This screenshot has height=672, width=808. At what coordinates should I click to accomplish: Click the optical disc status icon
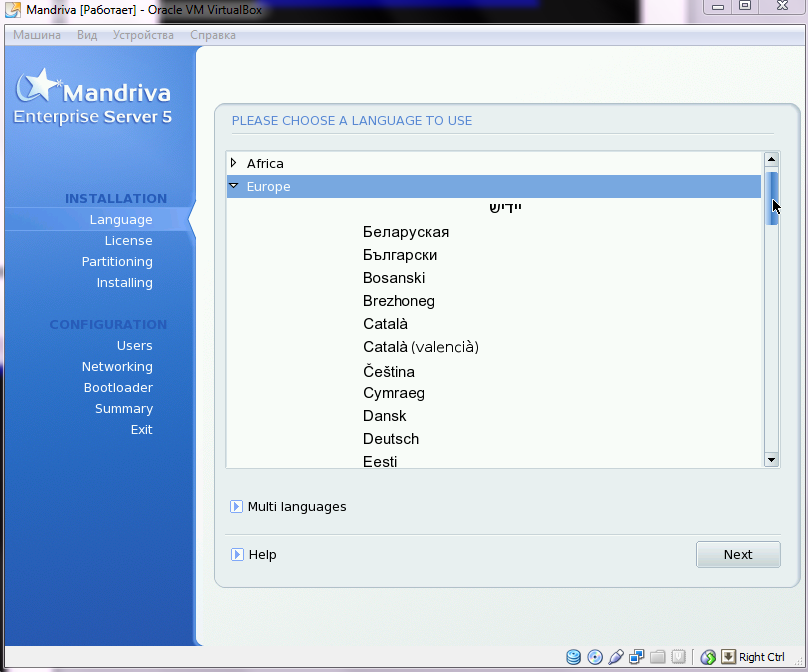(595, 657)
